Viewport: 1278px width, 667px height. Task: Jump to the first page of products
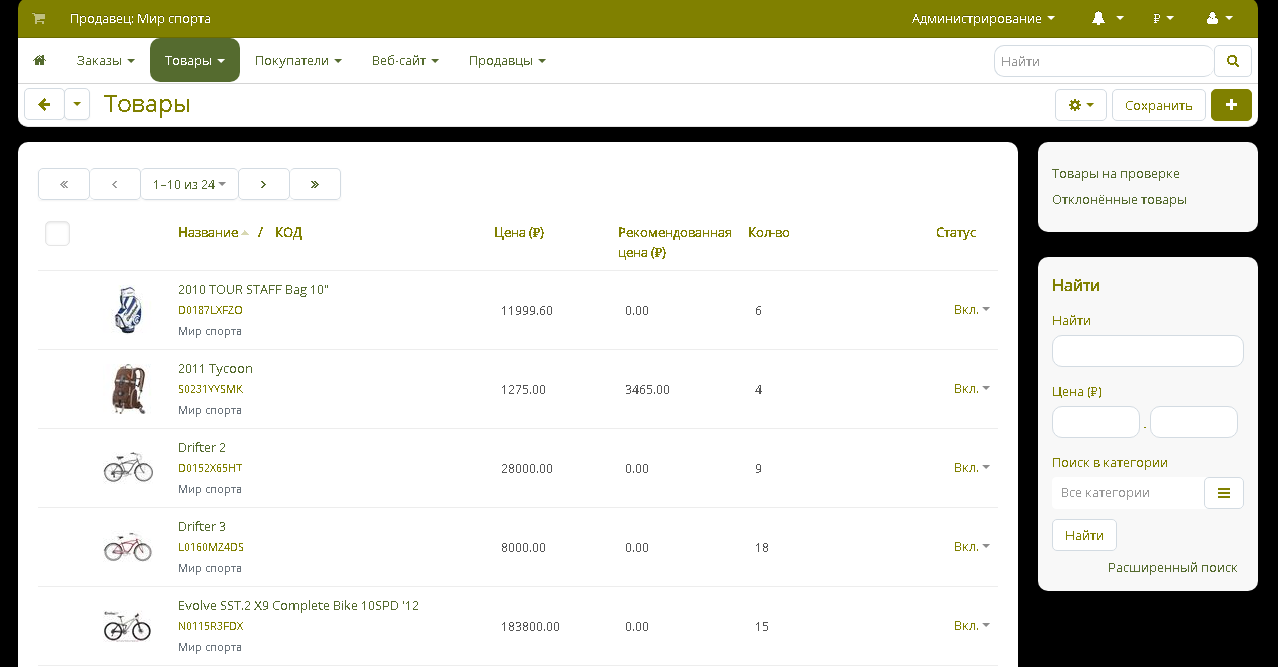coord(64,184)
